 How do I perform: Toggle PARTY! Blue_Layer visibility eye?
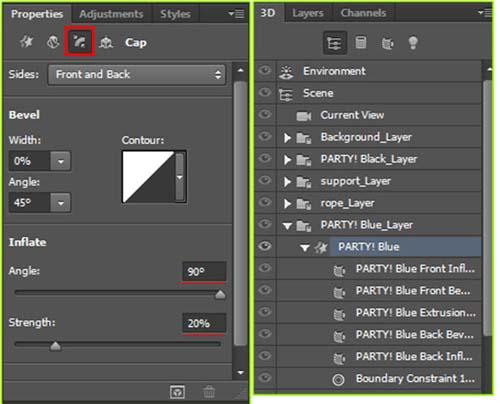point(265,224)
